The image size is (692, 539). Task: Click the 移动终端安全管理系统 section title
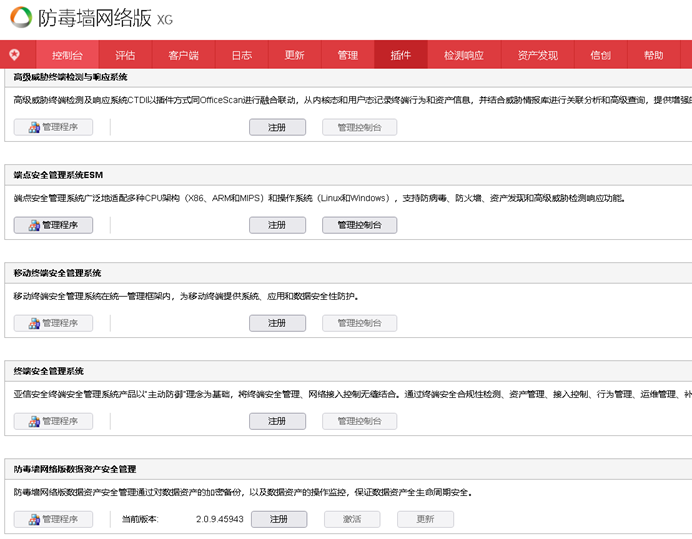[x=57, y=273]
